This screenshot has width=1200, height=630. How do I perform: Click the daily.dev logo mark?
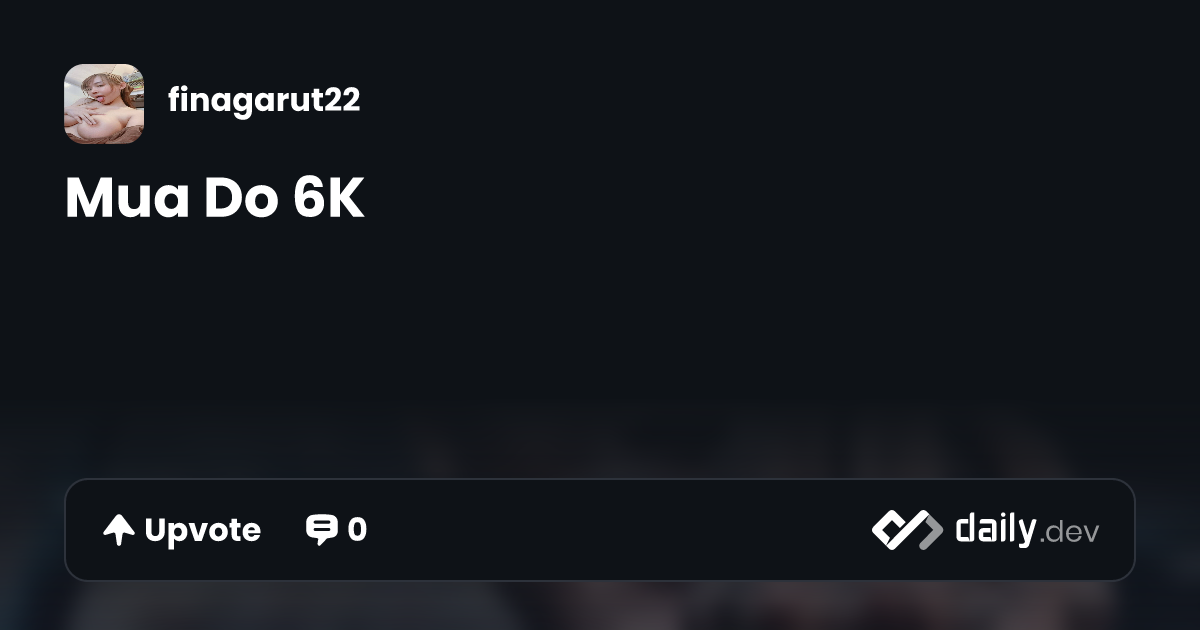coord(907,530)
